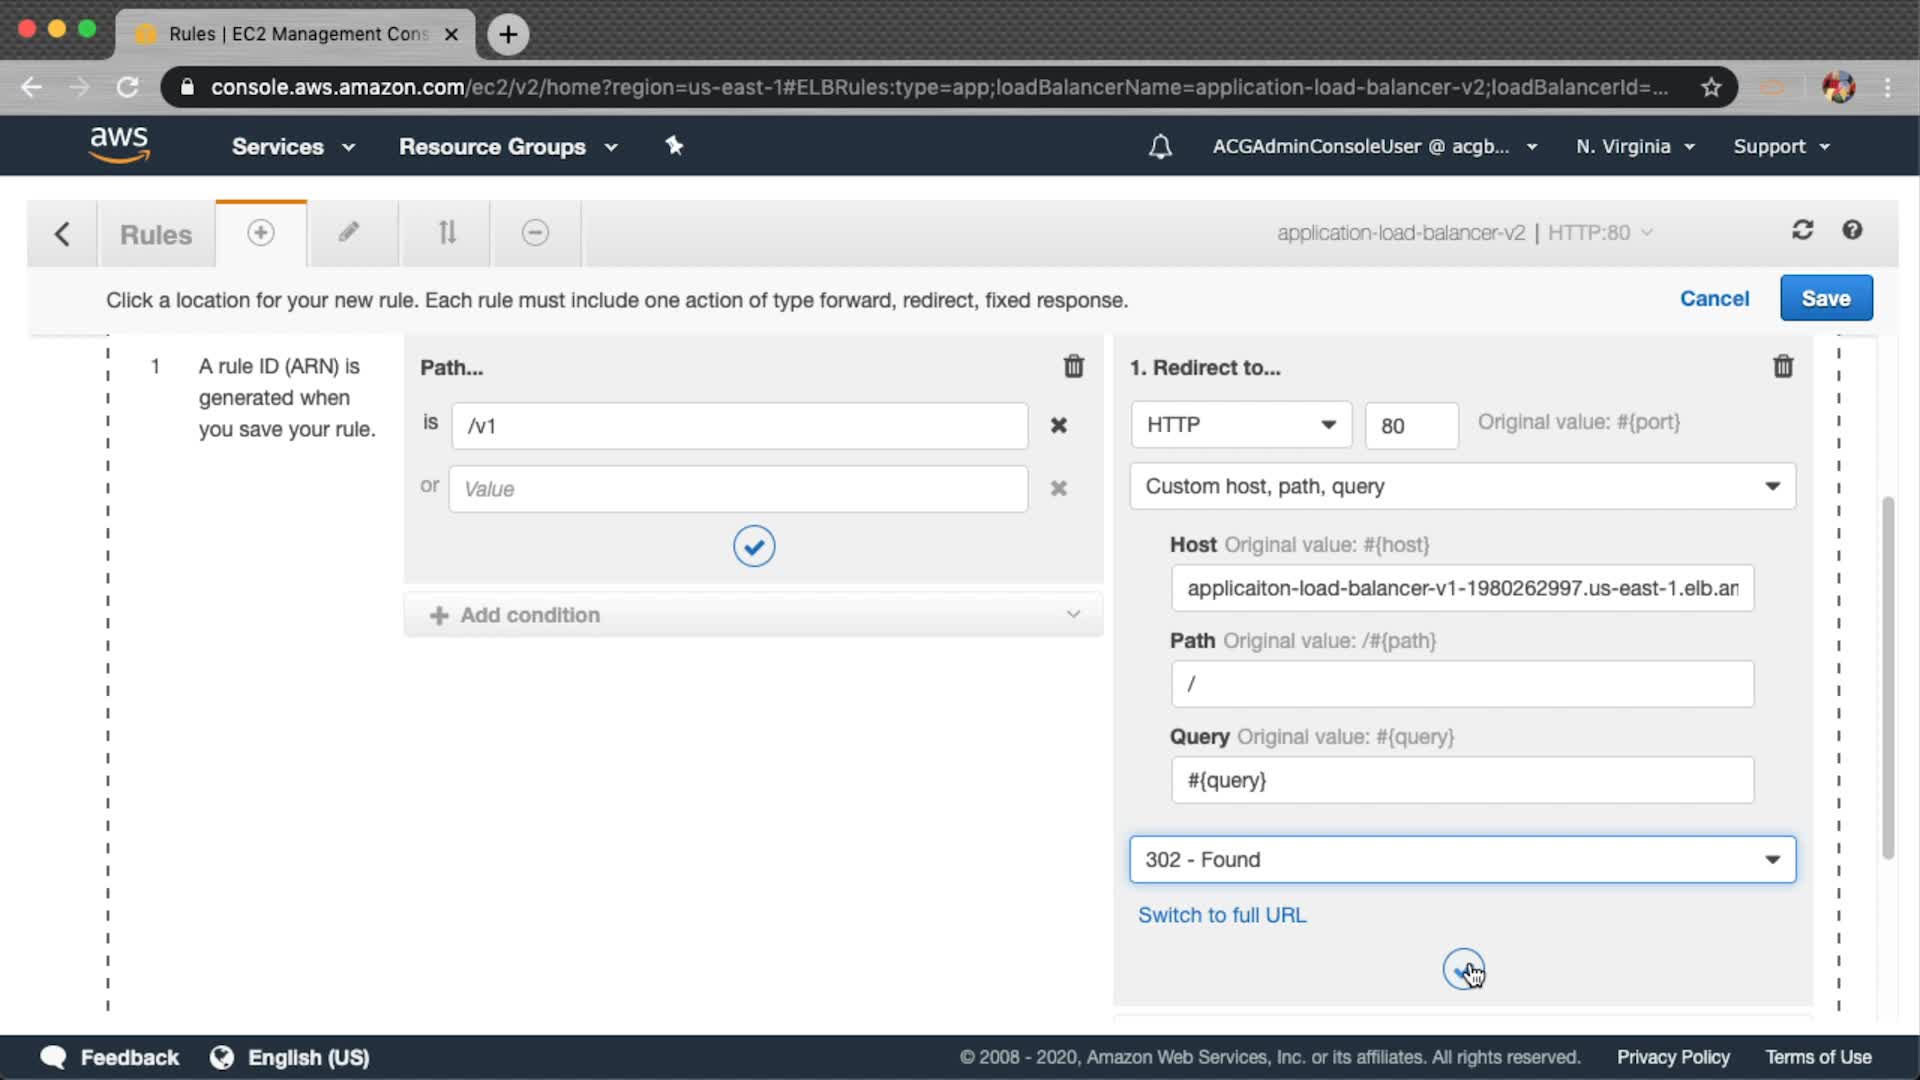Open the add rules tab icon
This screenshot has height=1080, width=1920.
coord(260,233)
